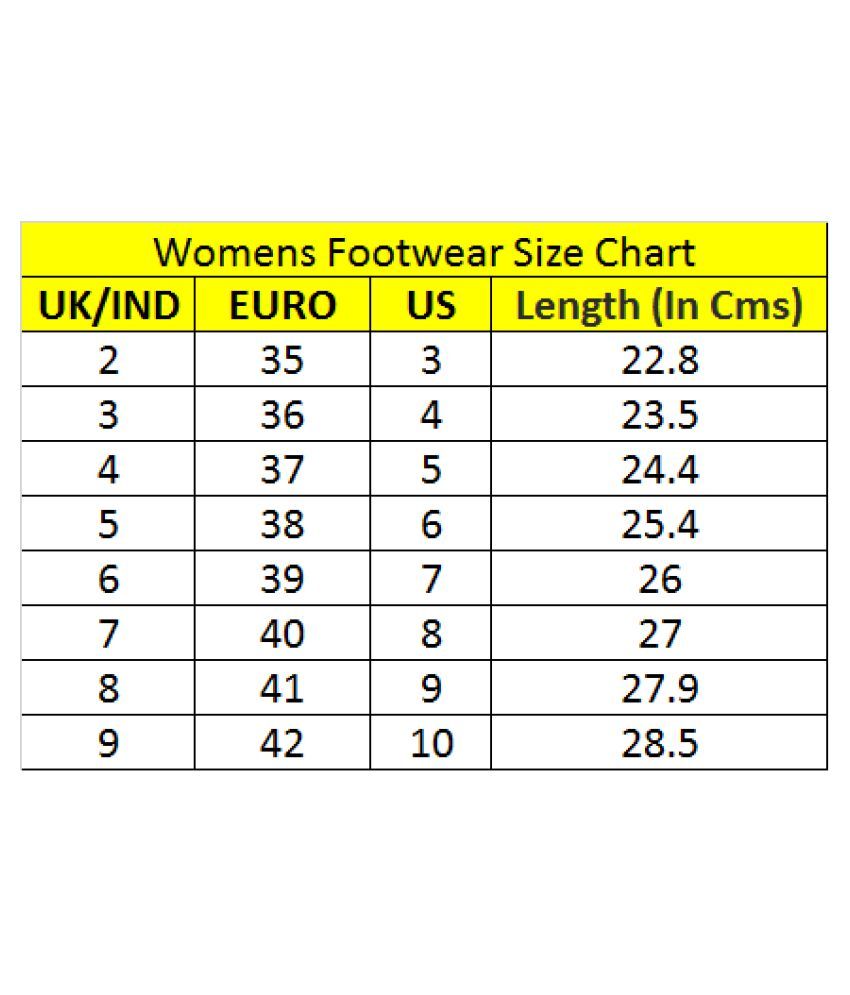Image resolution: width=850 pixels, height=995 pixels.
Task: Select the EURO size 36 cell
Action: 282,415
